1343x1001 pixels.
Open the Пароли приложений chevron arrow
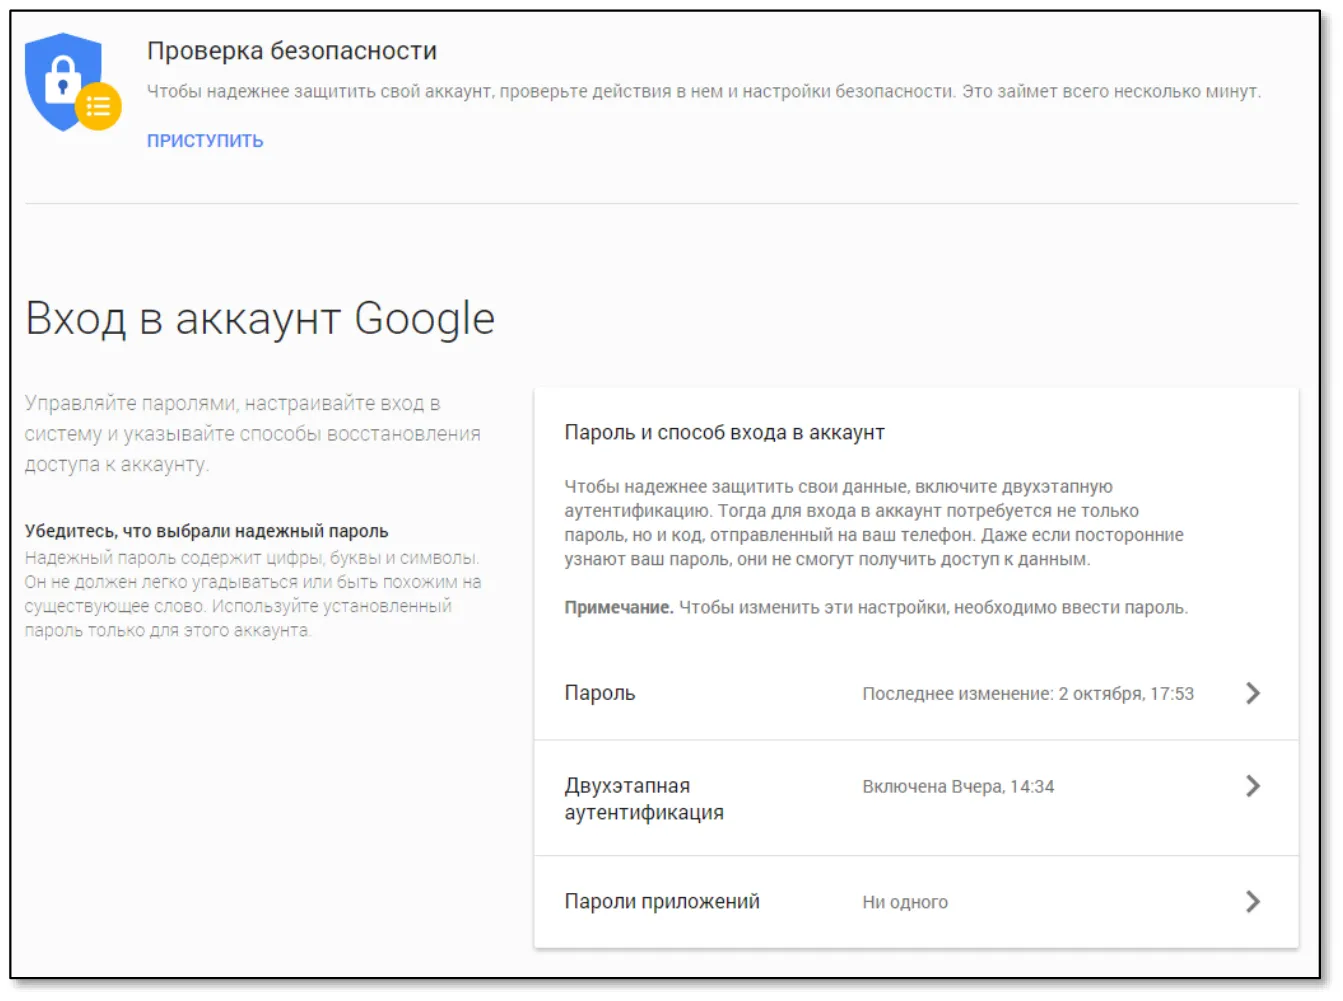tap(1253, 902)
